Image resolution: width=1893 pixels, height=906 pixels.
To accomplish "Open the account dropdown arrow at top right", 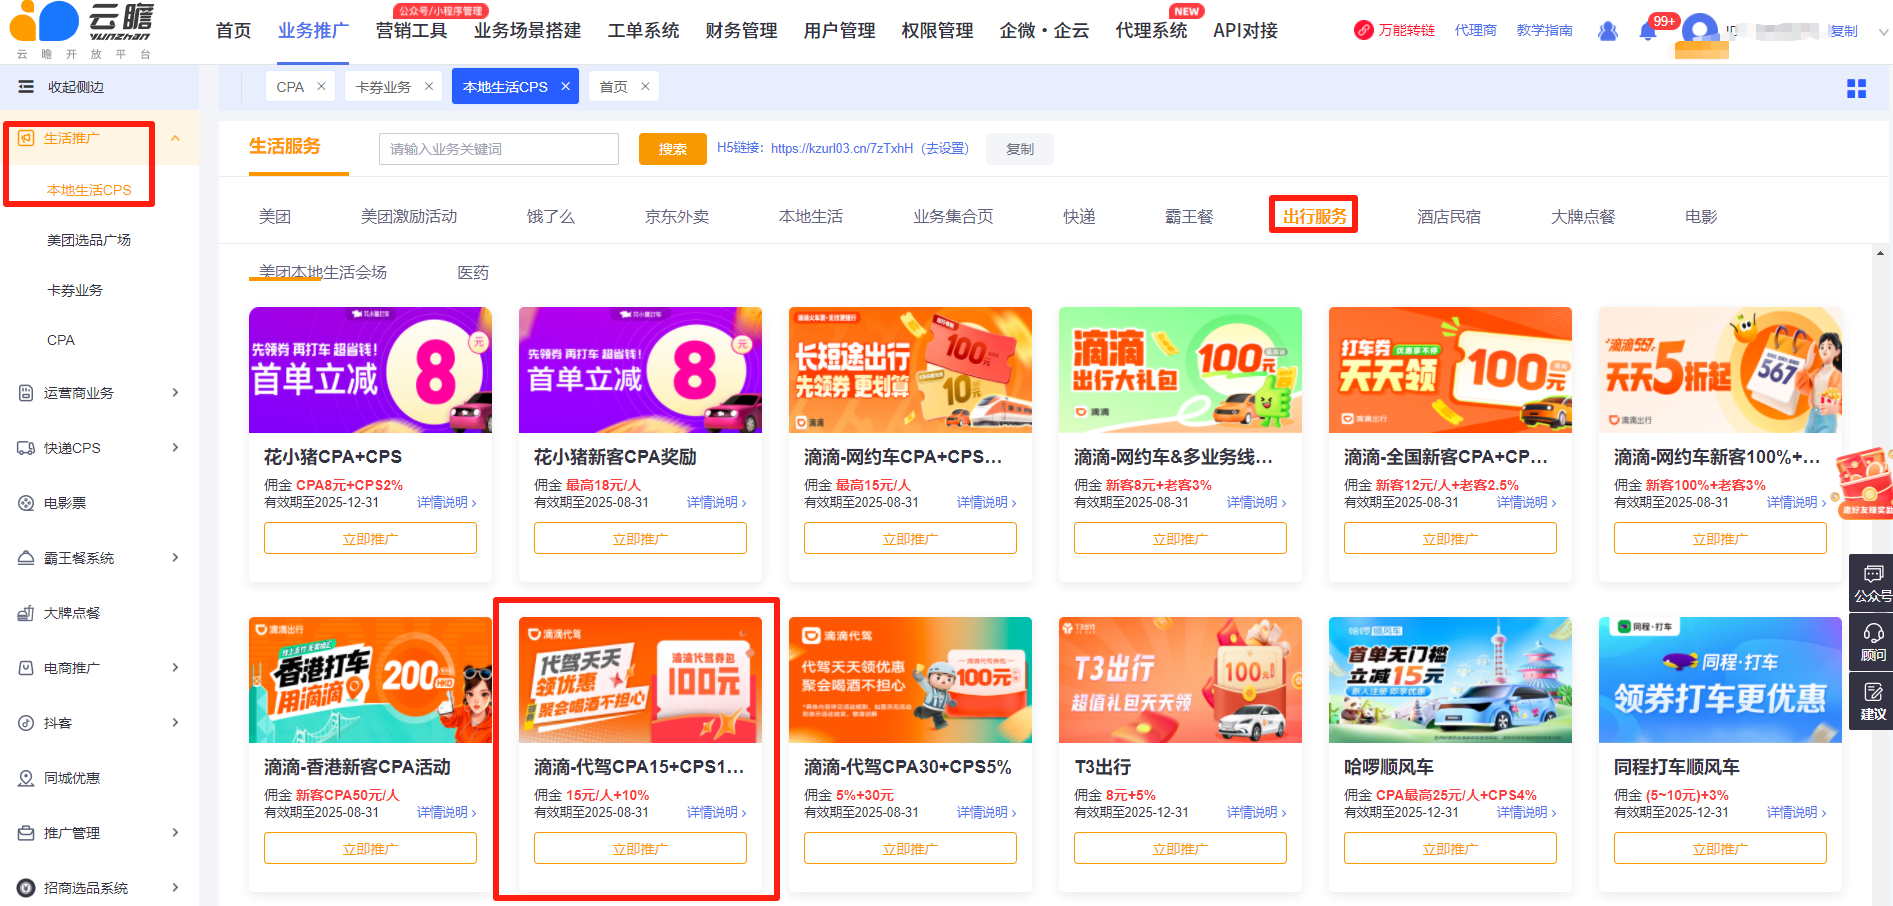I will tap(1884, 32).
